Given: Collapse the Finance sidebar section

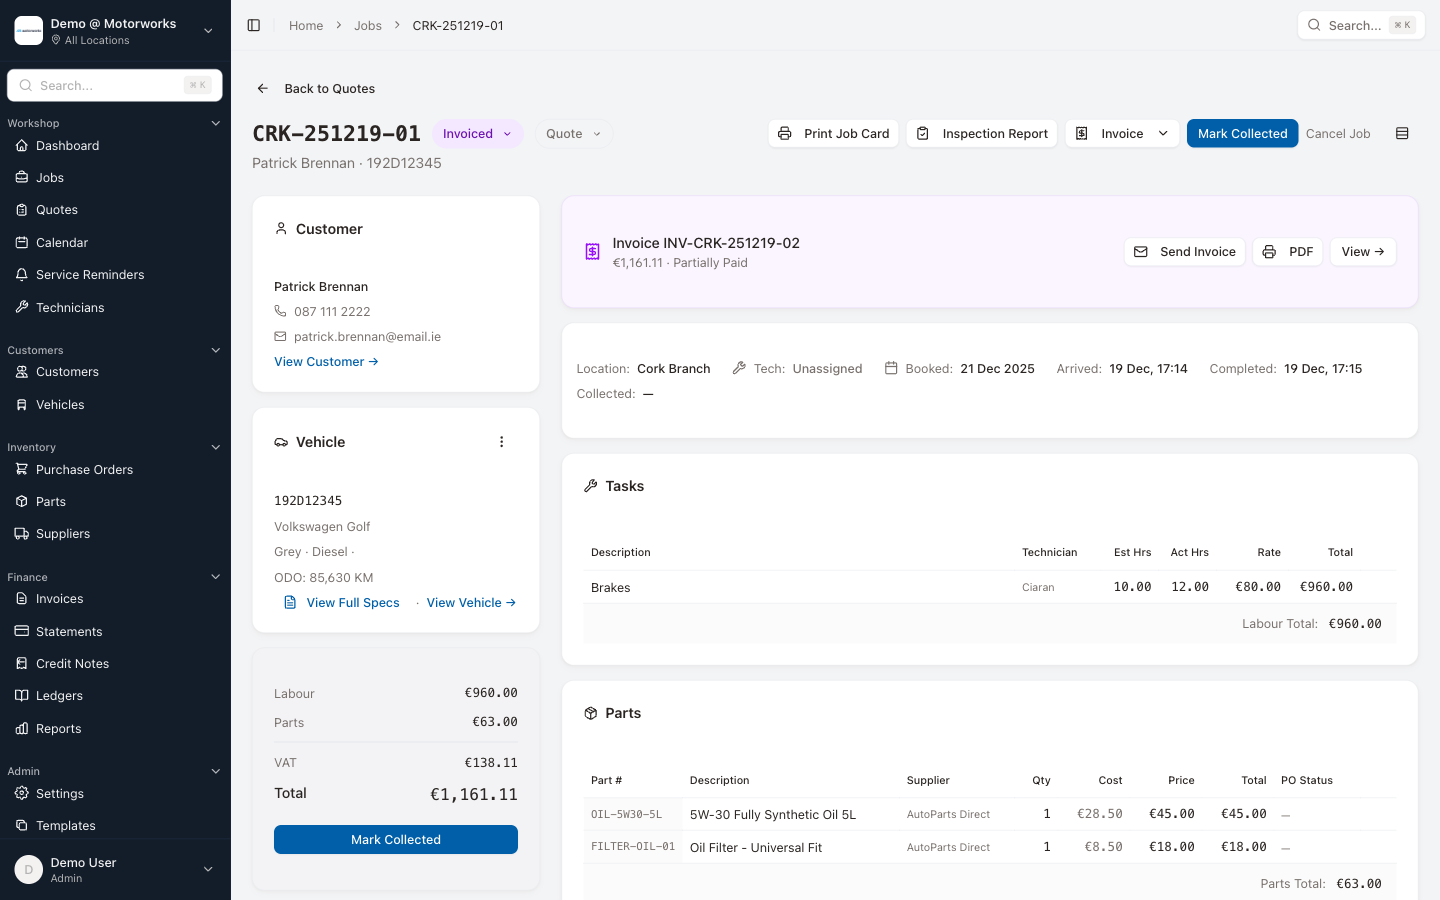Looking at the screenshot, I should 215,577.
